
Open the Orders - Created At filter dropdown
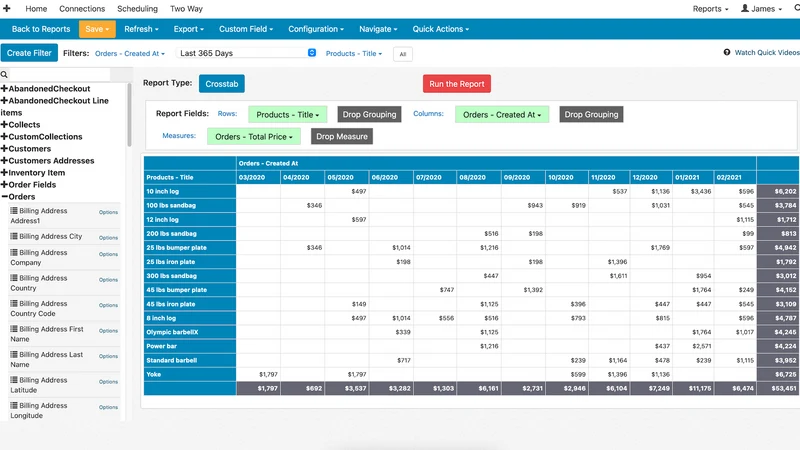(130, 54)
